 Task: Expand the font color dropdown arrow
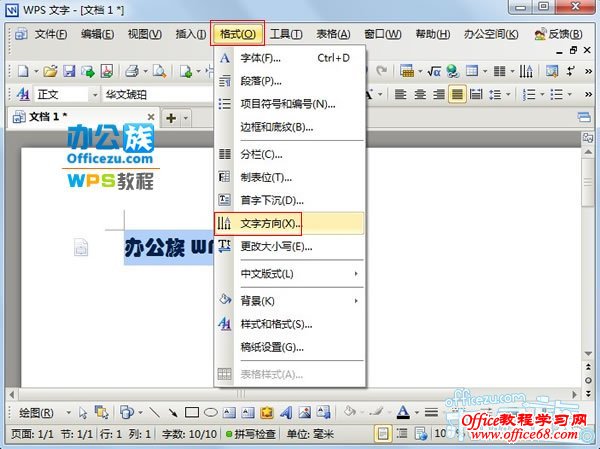417,412
